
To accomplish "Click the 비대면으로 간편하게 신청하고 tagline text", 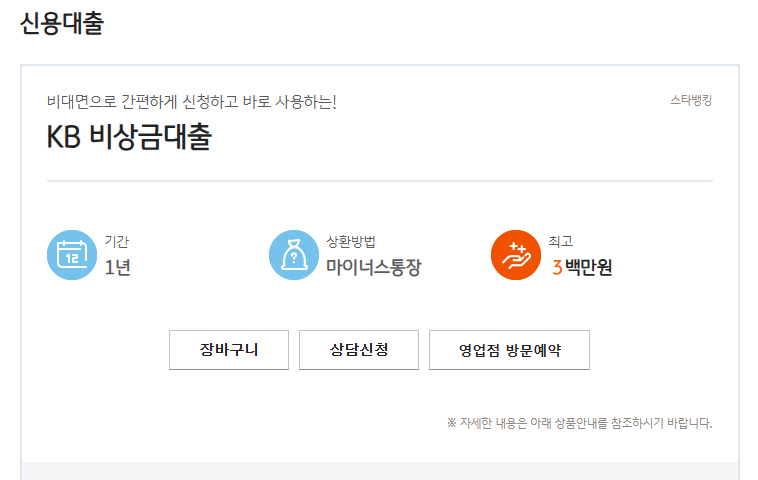I will point(191,102).
